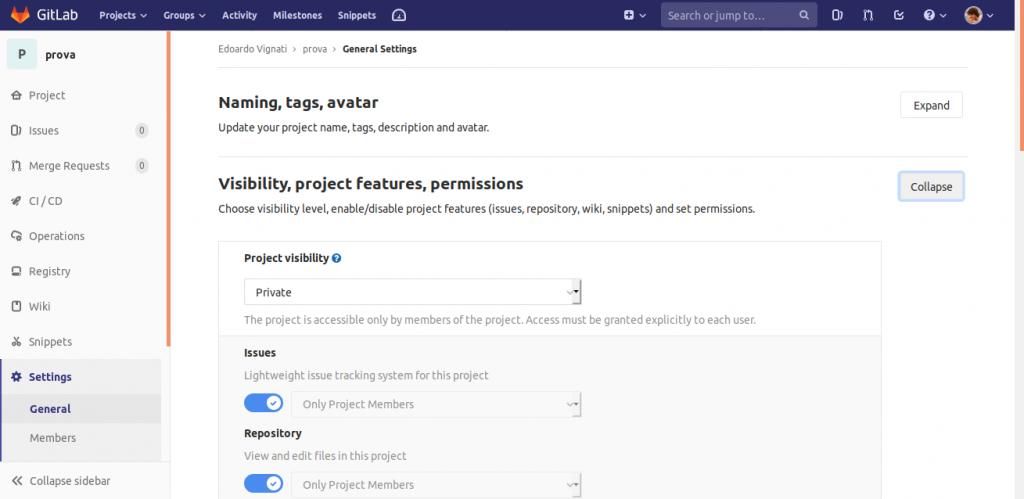This screenshot has height=499, width=1024.
Task: Open the help question mark menu
Action: [x=935, y=15]
